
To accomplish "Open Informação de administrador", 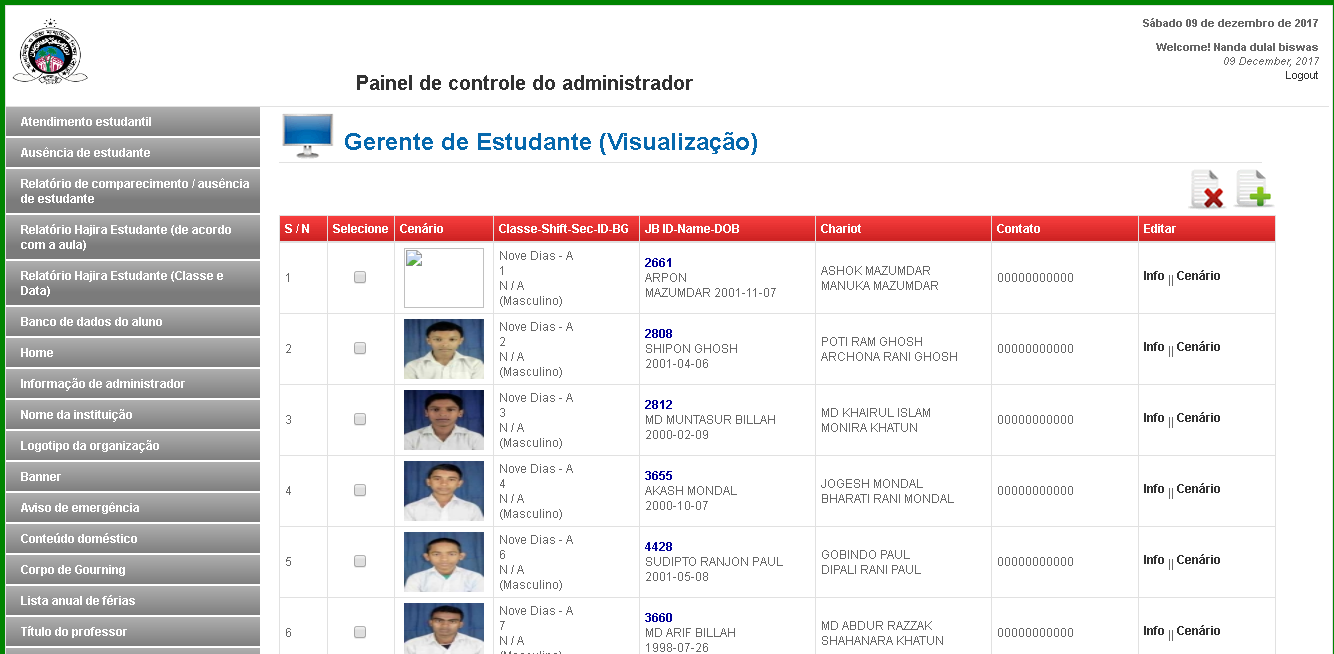I will [133, 384].
